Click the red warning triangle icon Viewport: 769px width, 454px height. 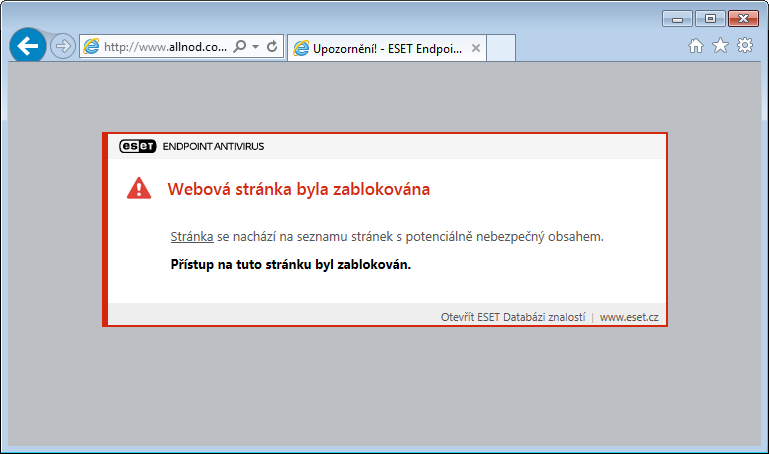[x=139, y=188]
